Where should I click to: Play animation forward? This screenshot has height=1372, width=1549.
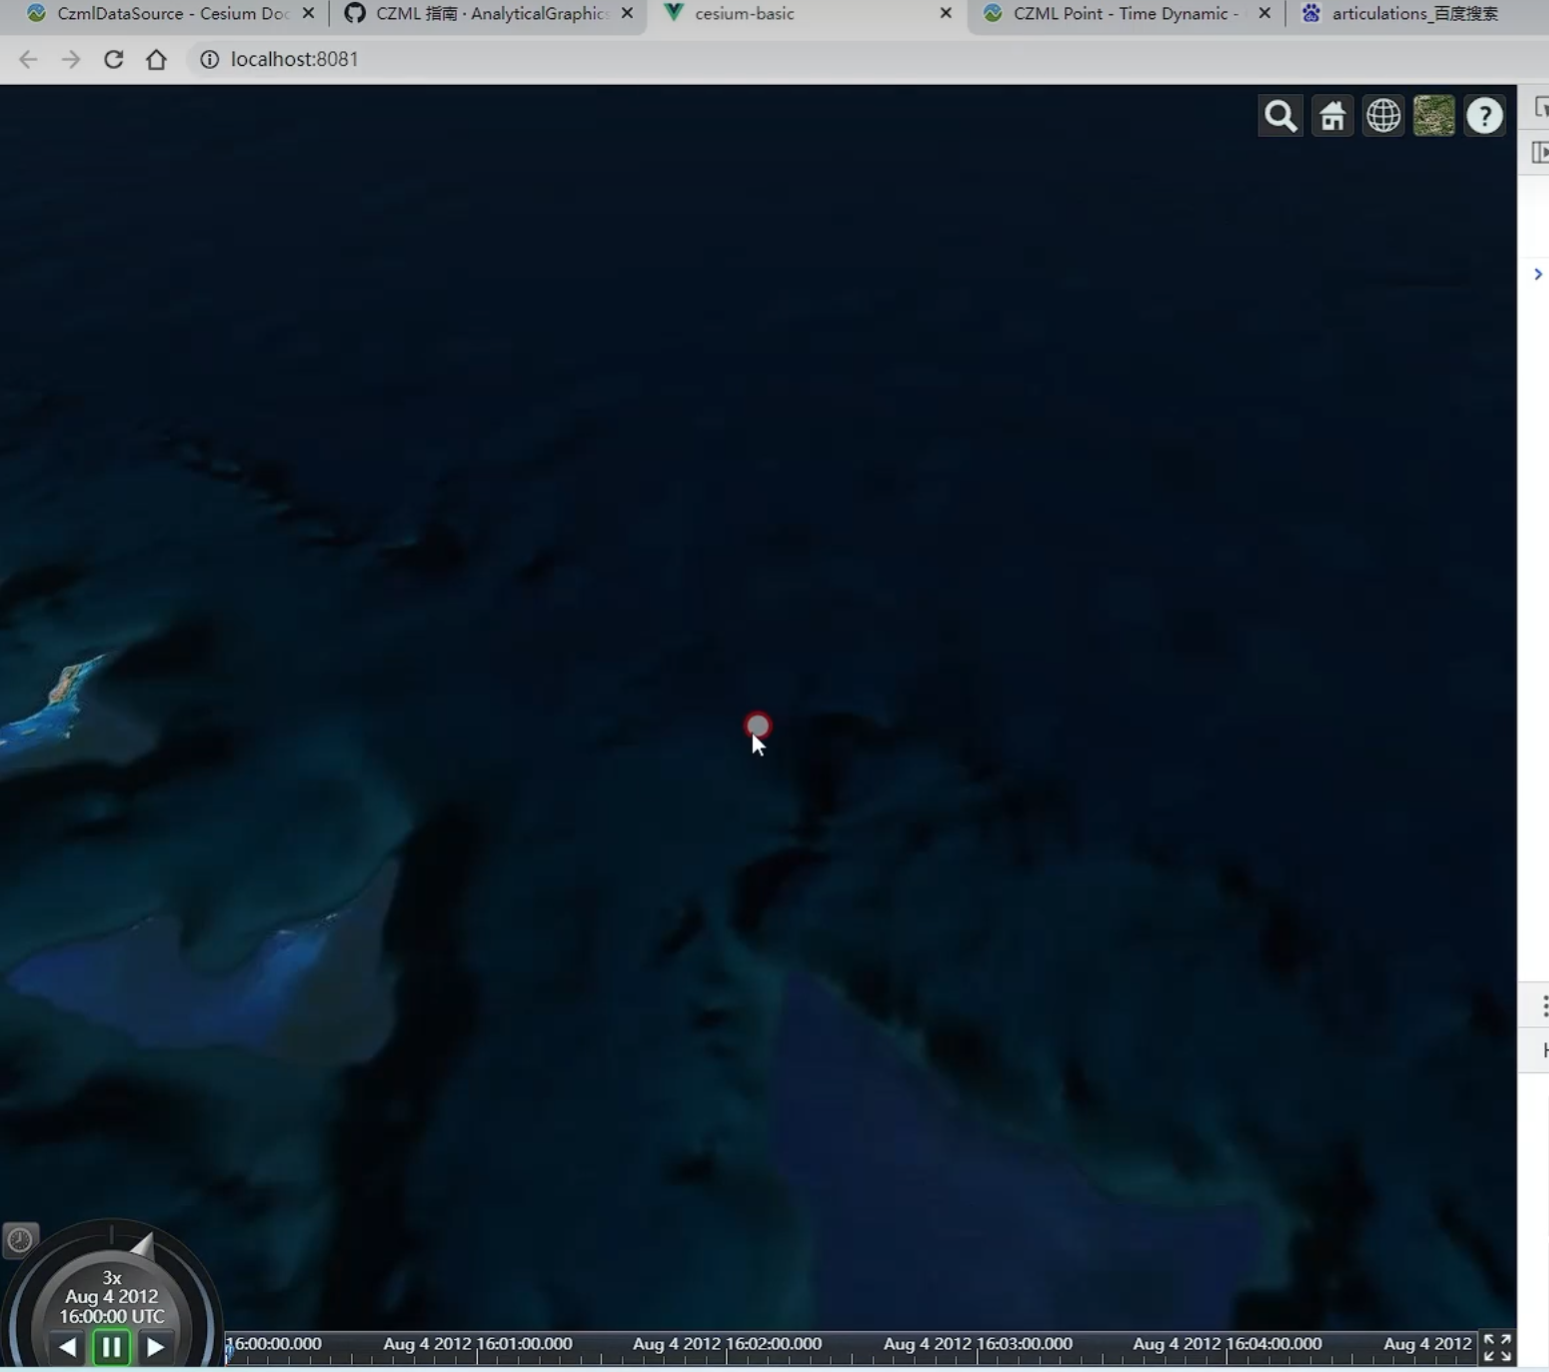click(155, 1347)
